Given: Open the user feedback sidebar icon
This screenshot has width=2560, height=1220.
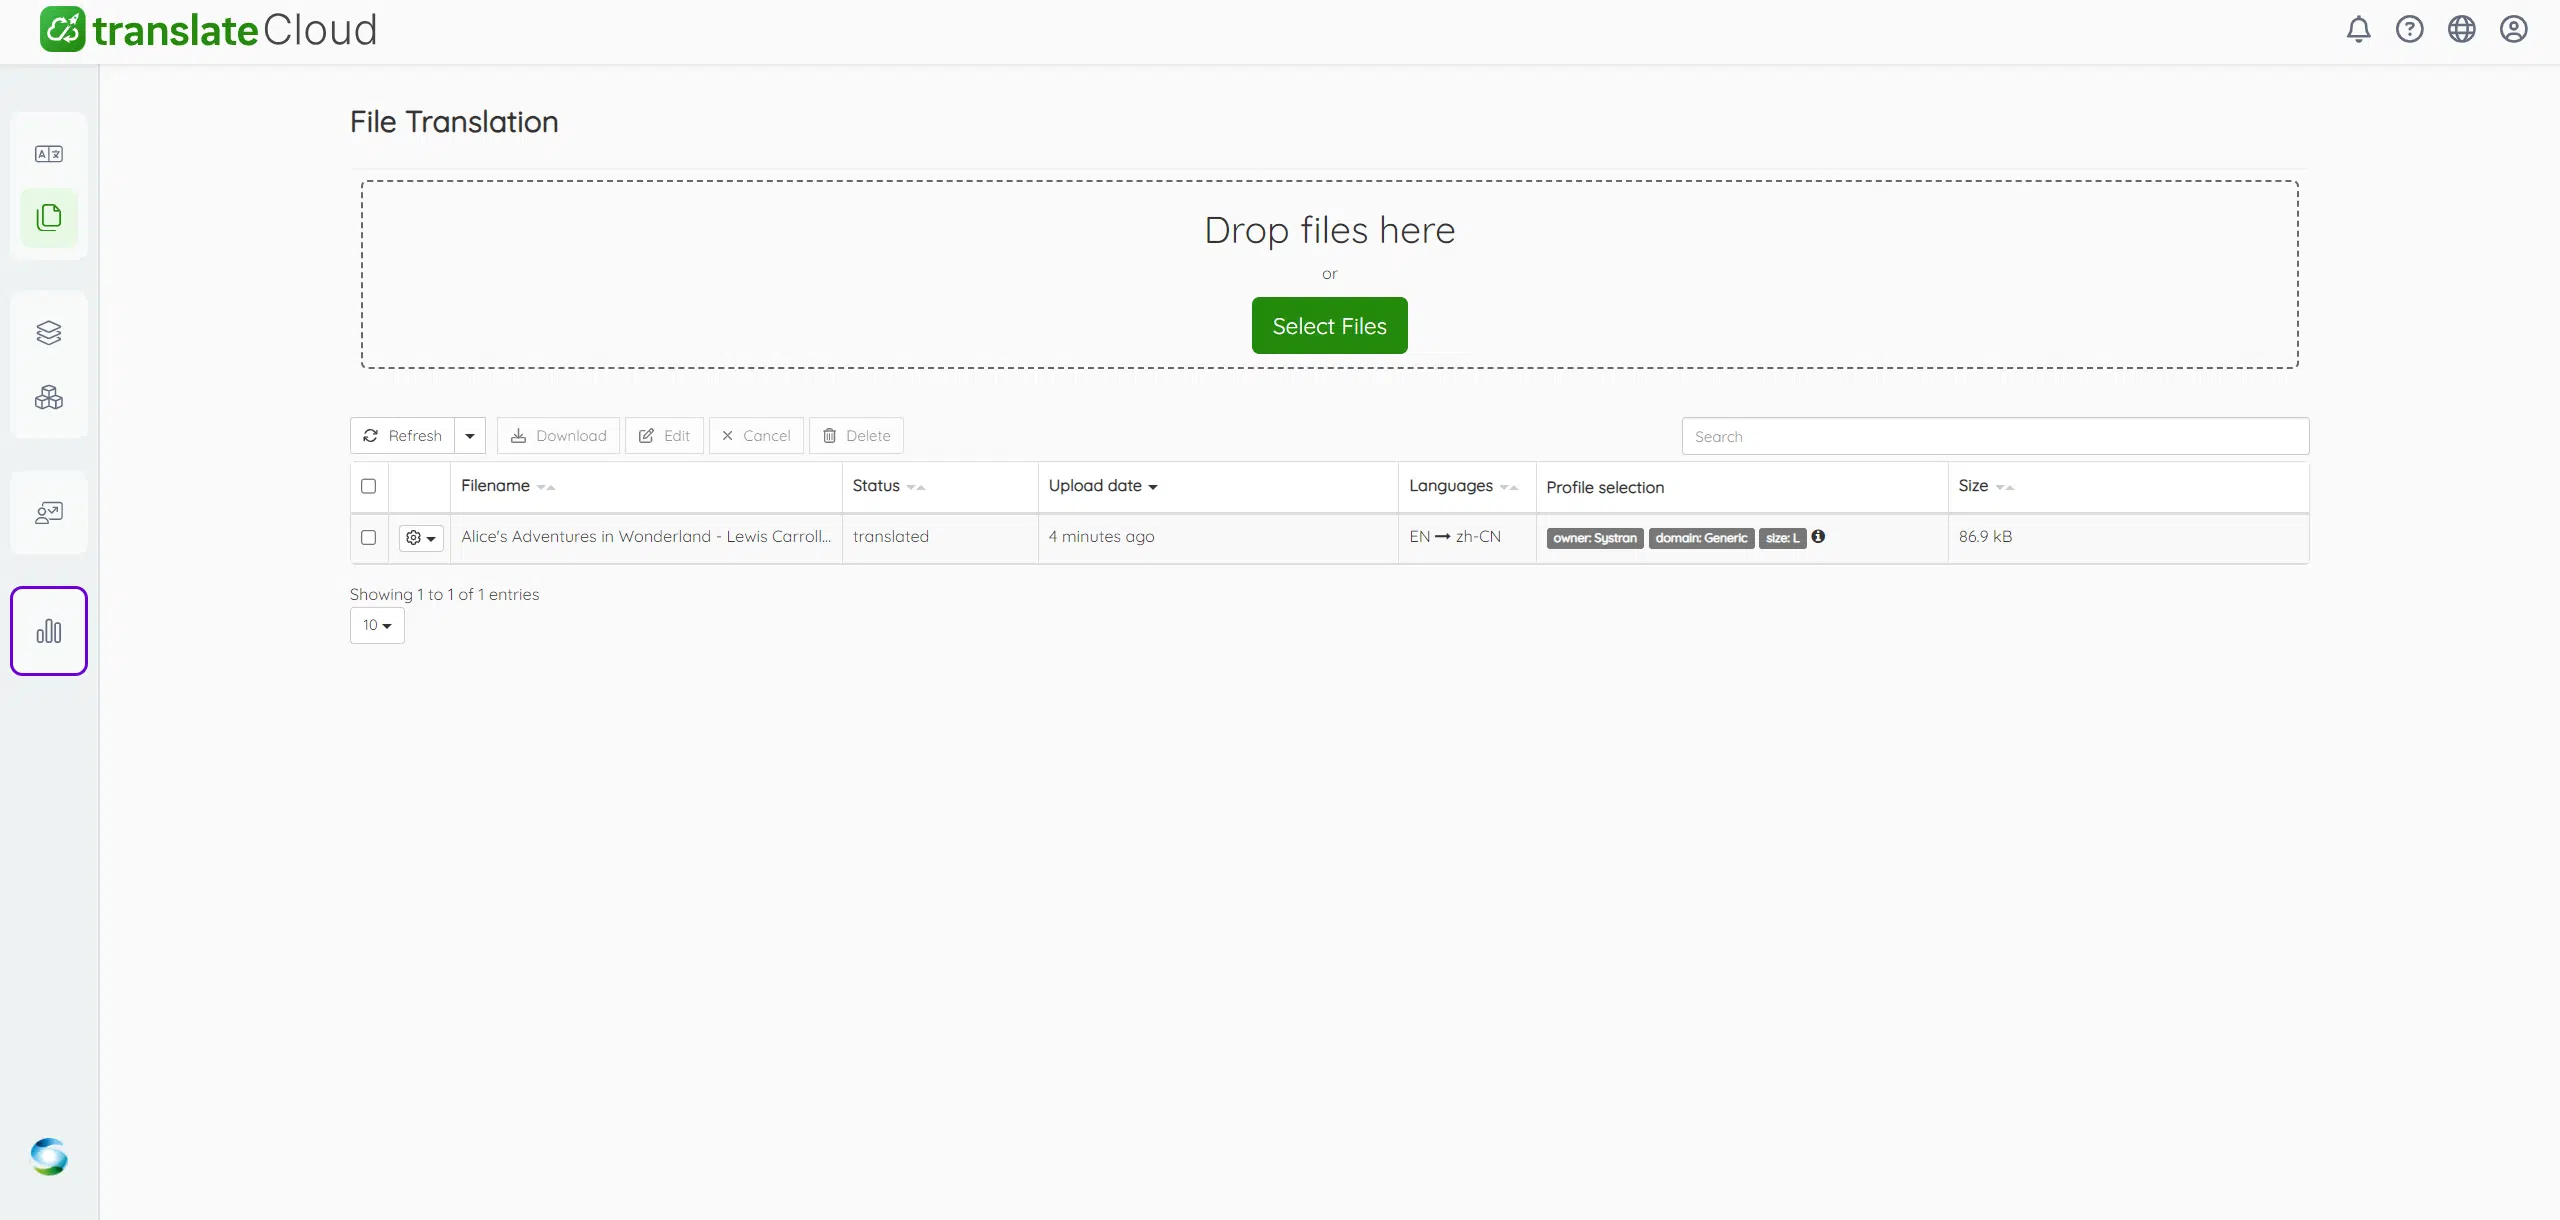Looking at the screenshot, I should point(48,513).
